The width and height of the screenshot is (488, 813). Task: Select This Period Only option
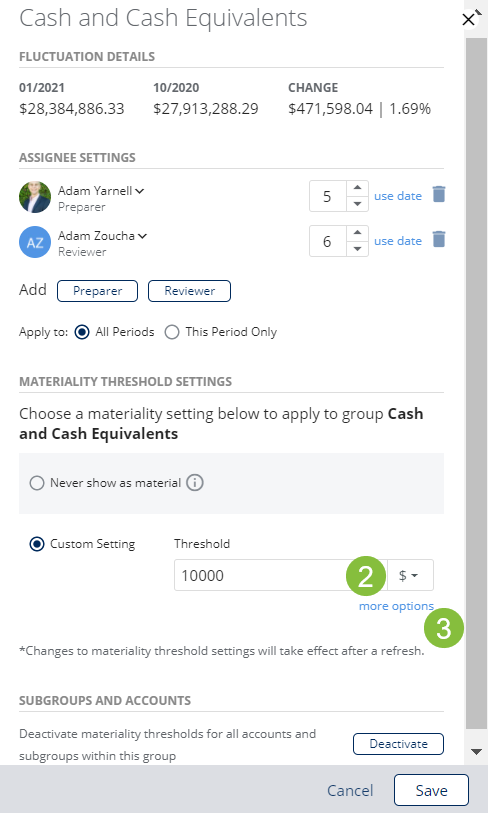[x=172, y=332]
